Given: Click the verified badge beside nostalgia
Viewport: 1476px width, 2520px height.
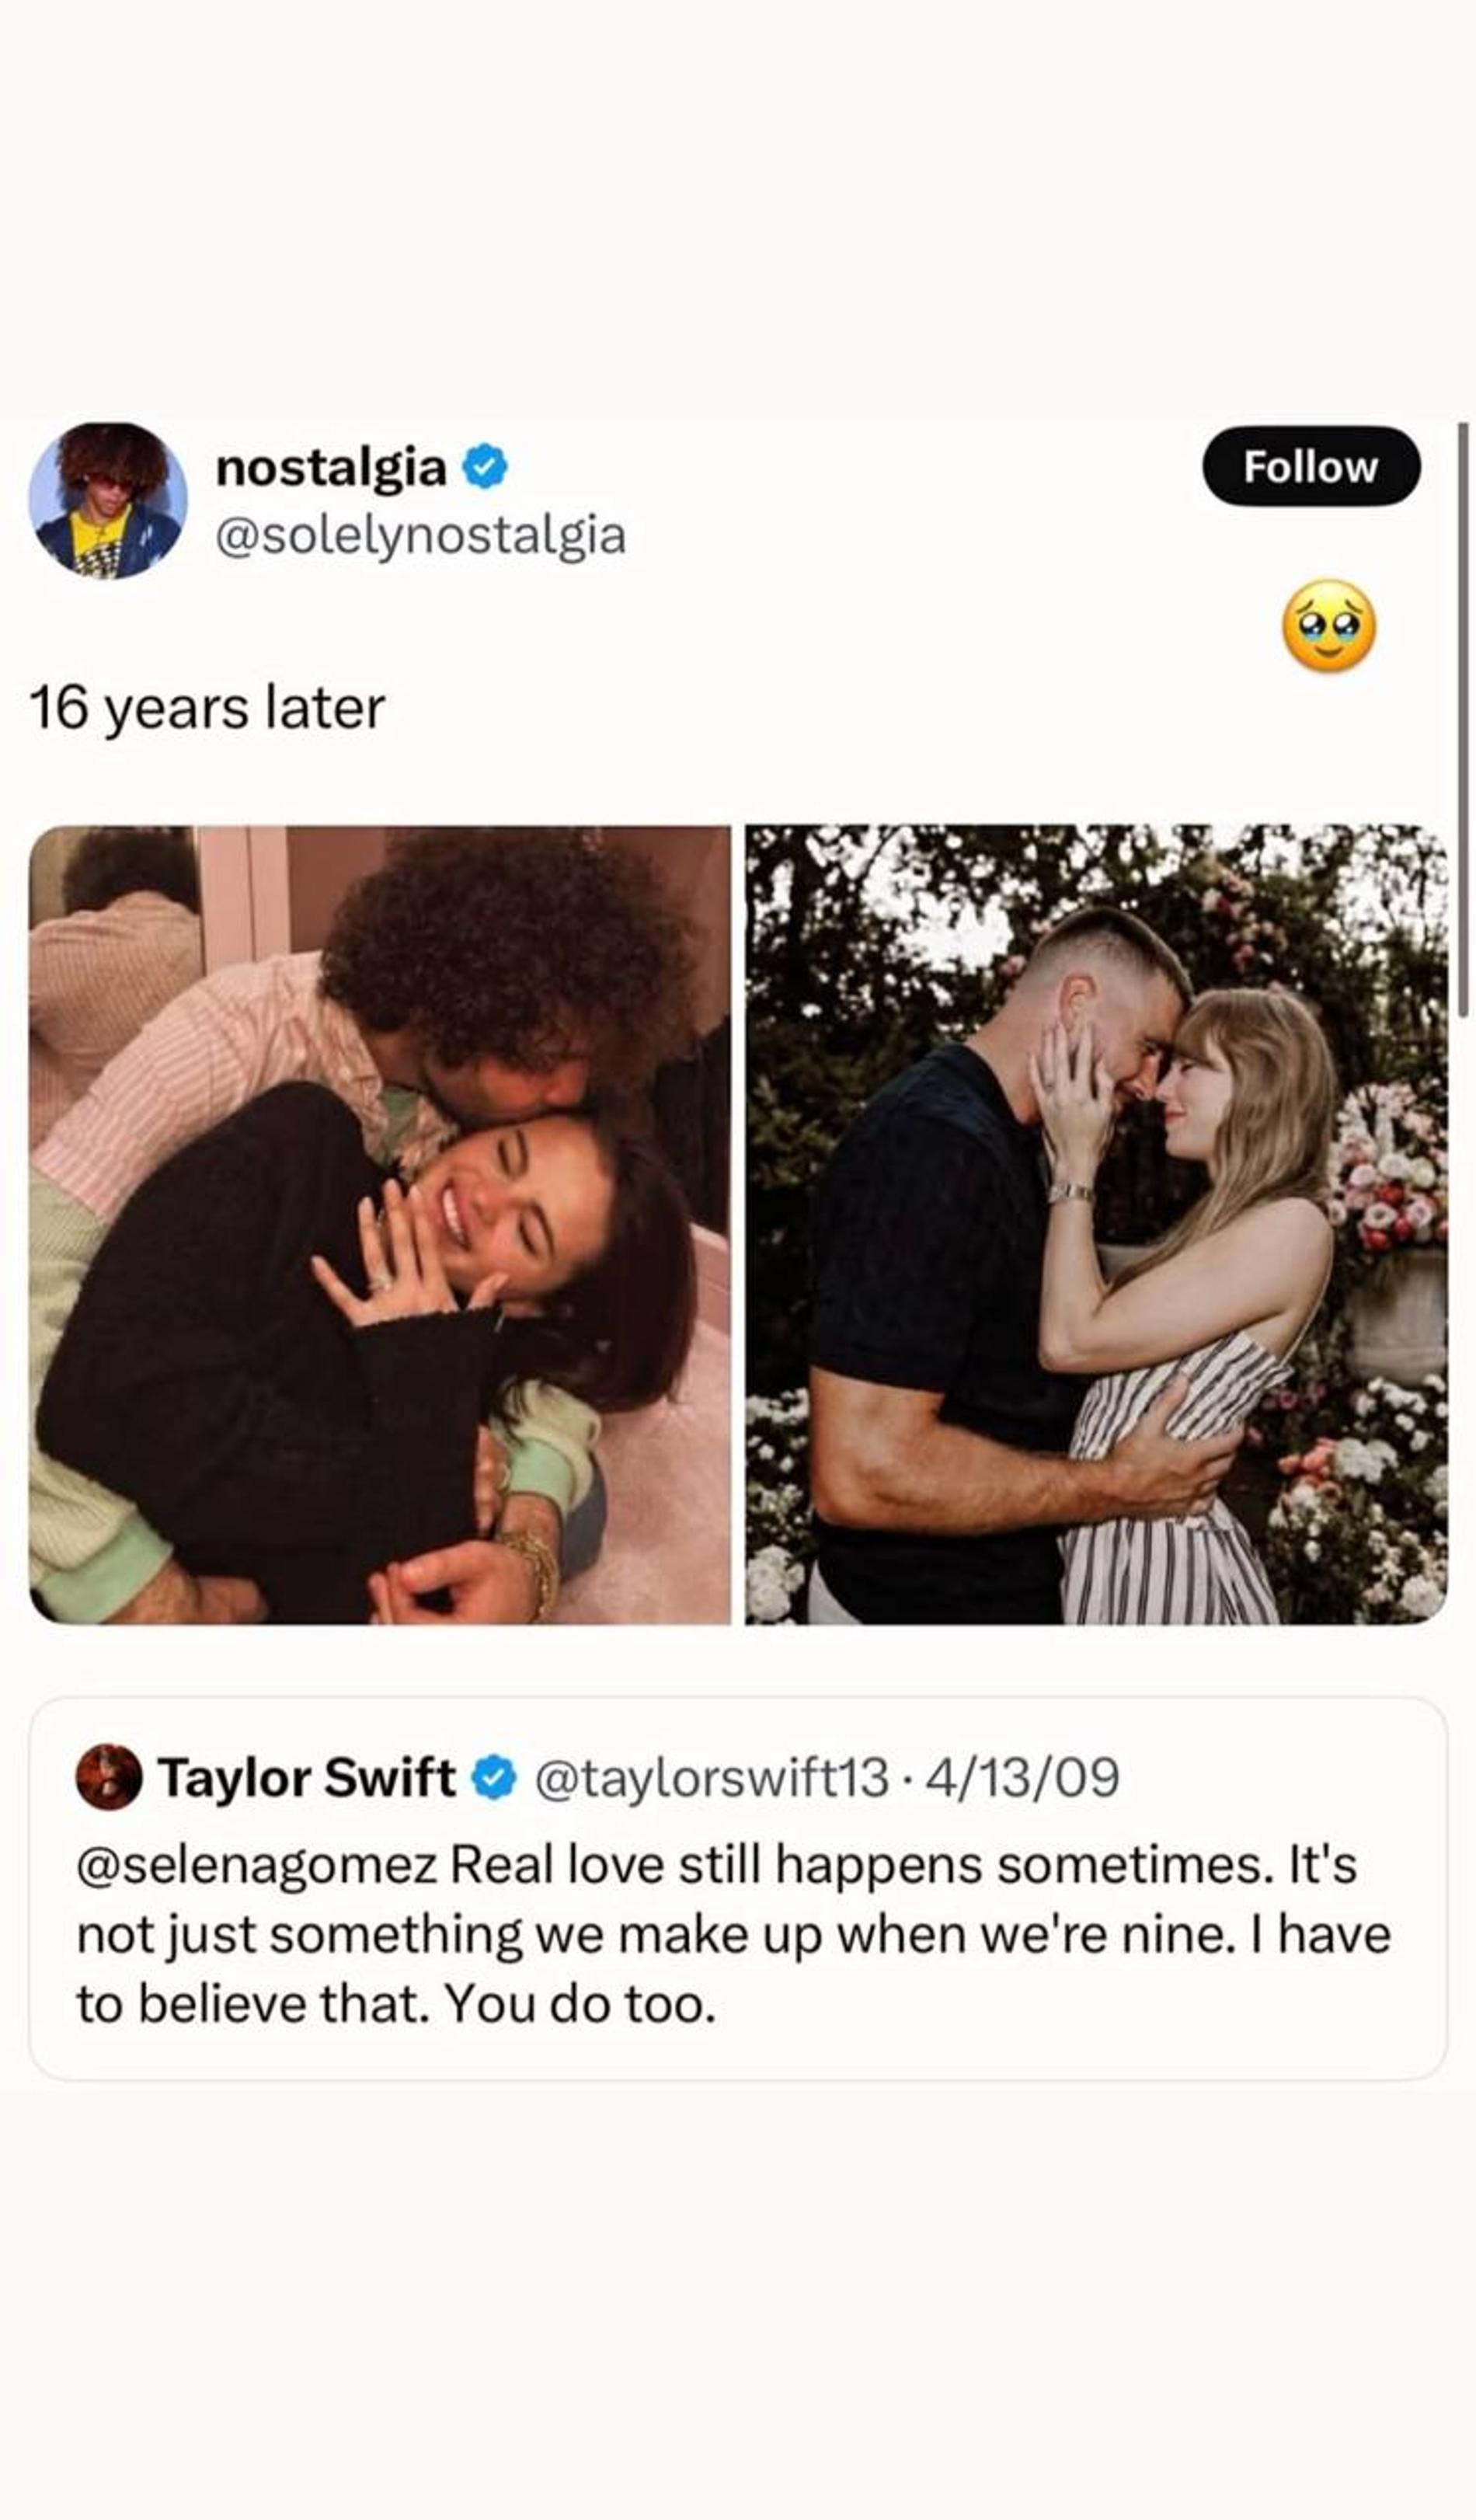Looking at the screenshot, I should click(485, 468).
